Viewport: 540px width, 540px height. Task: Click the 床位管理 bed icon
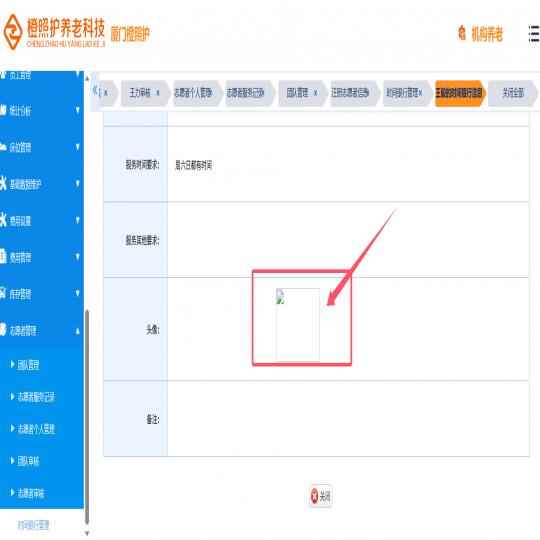pos(3,147)
